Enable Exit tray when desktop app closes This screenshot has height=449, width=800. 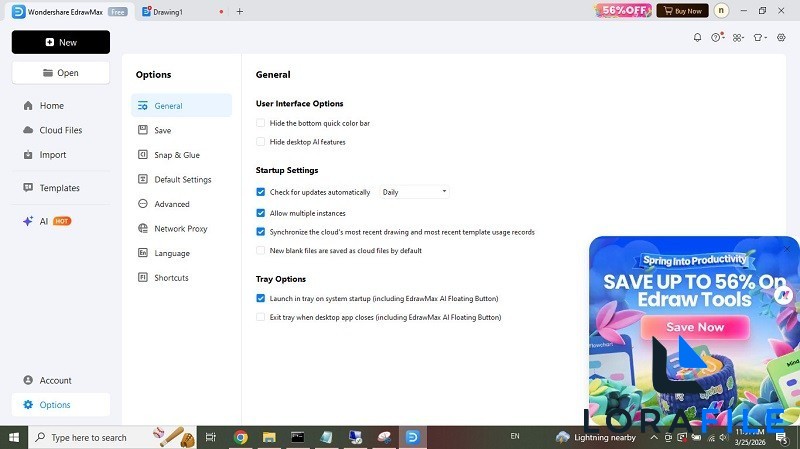(261, 317)
